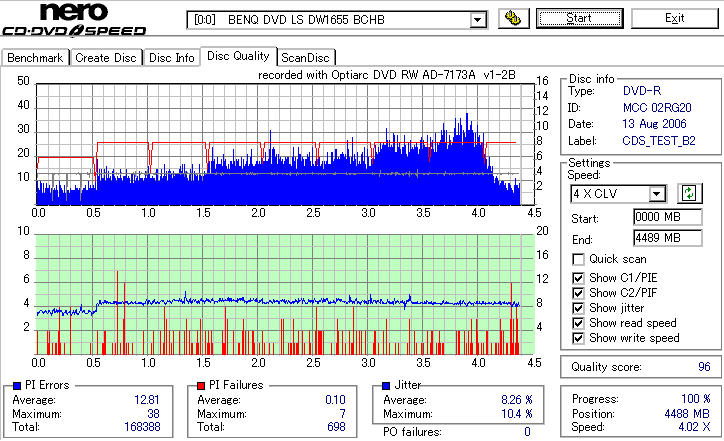Click the recorded with Optiarc DVD RW text
Screen dimensions: 724x441
387,75
